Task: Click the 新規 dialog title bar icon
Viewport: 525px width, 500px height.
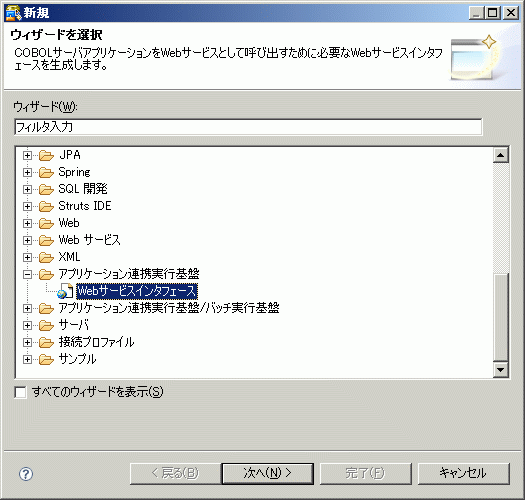Action: click(x=13, y=13)
